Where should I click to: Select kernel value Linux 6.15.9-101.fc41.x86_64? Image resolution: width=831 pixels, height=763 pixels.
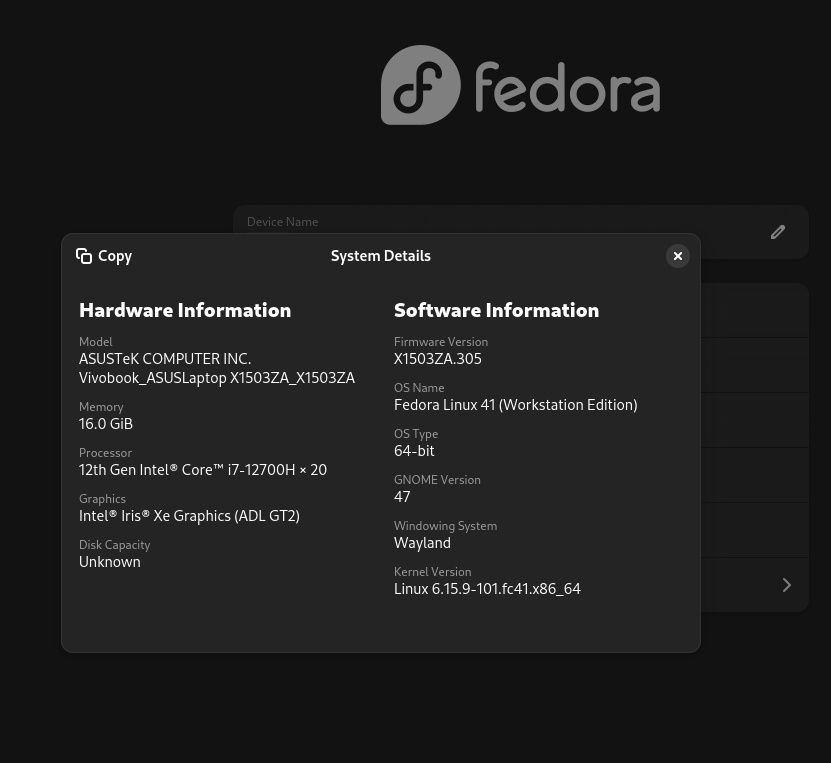[488, 589]
